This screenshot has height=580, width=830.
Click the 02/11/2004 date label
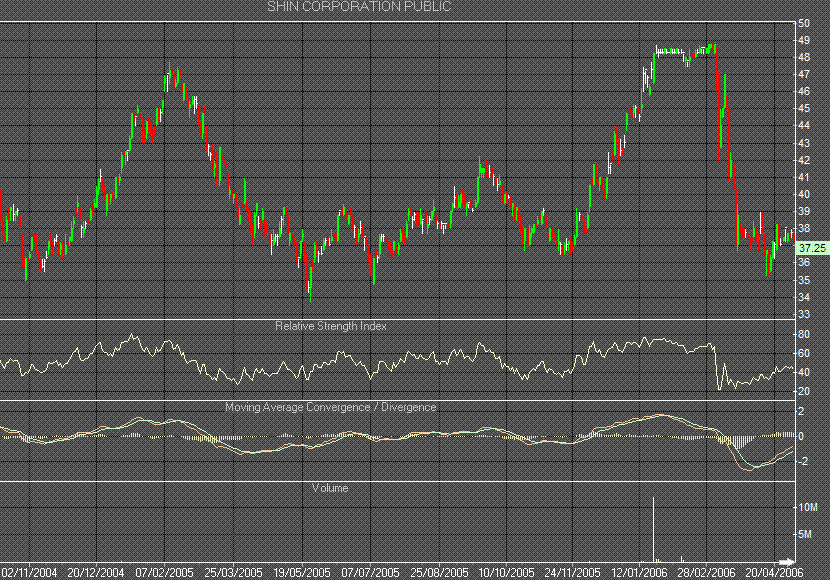click(29, 573)
